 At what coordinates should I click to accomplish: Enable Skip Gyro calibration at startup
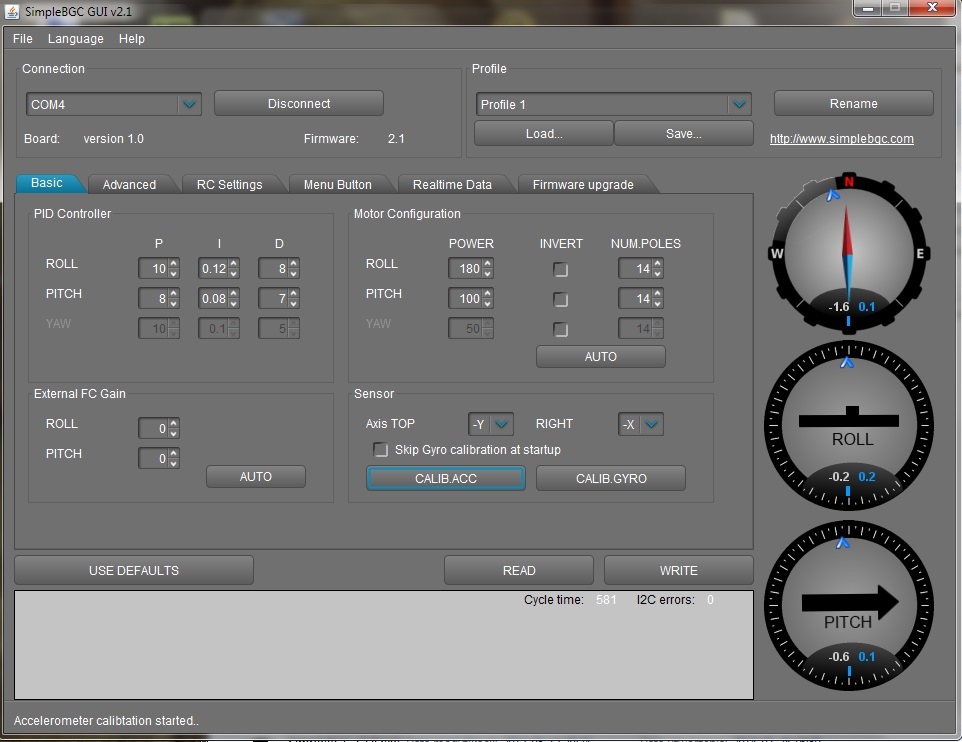coord(380,450)
